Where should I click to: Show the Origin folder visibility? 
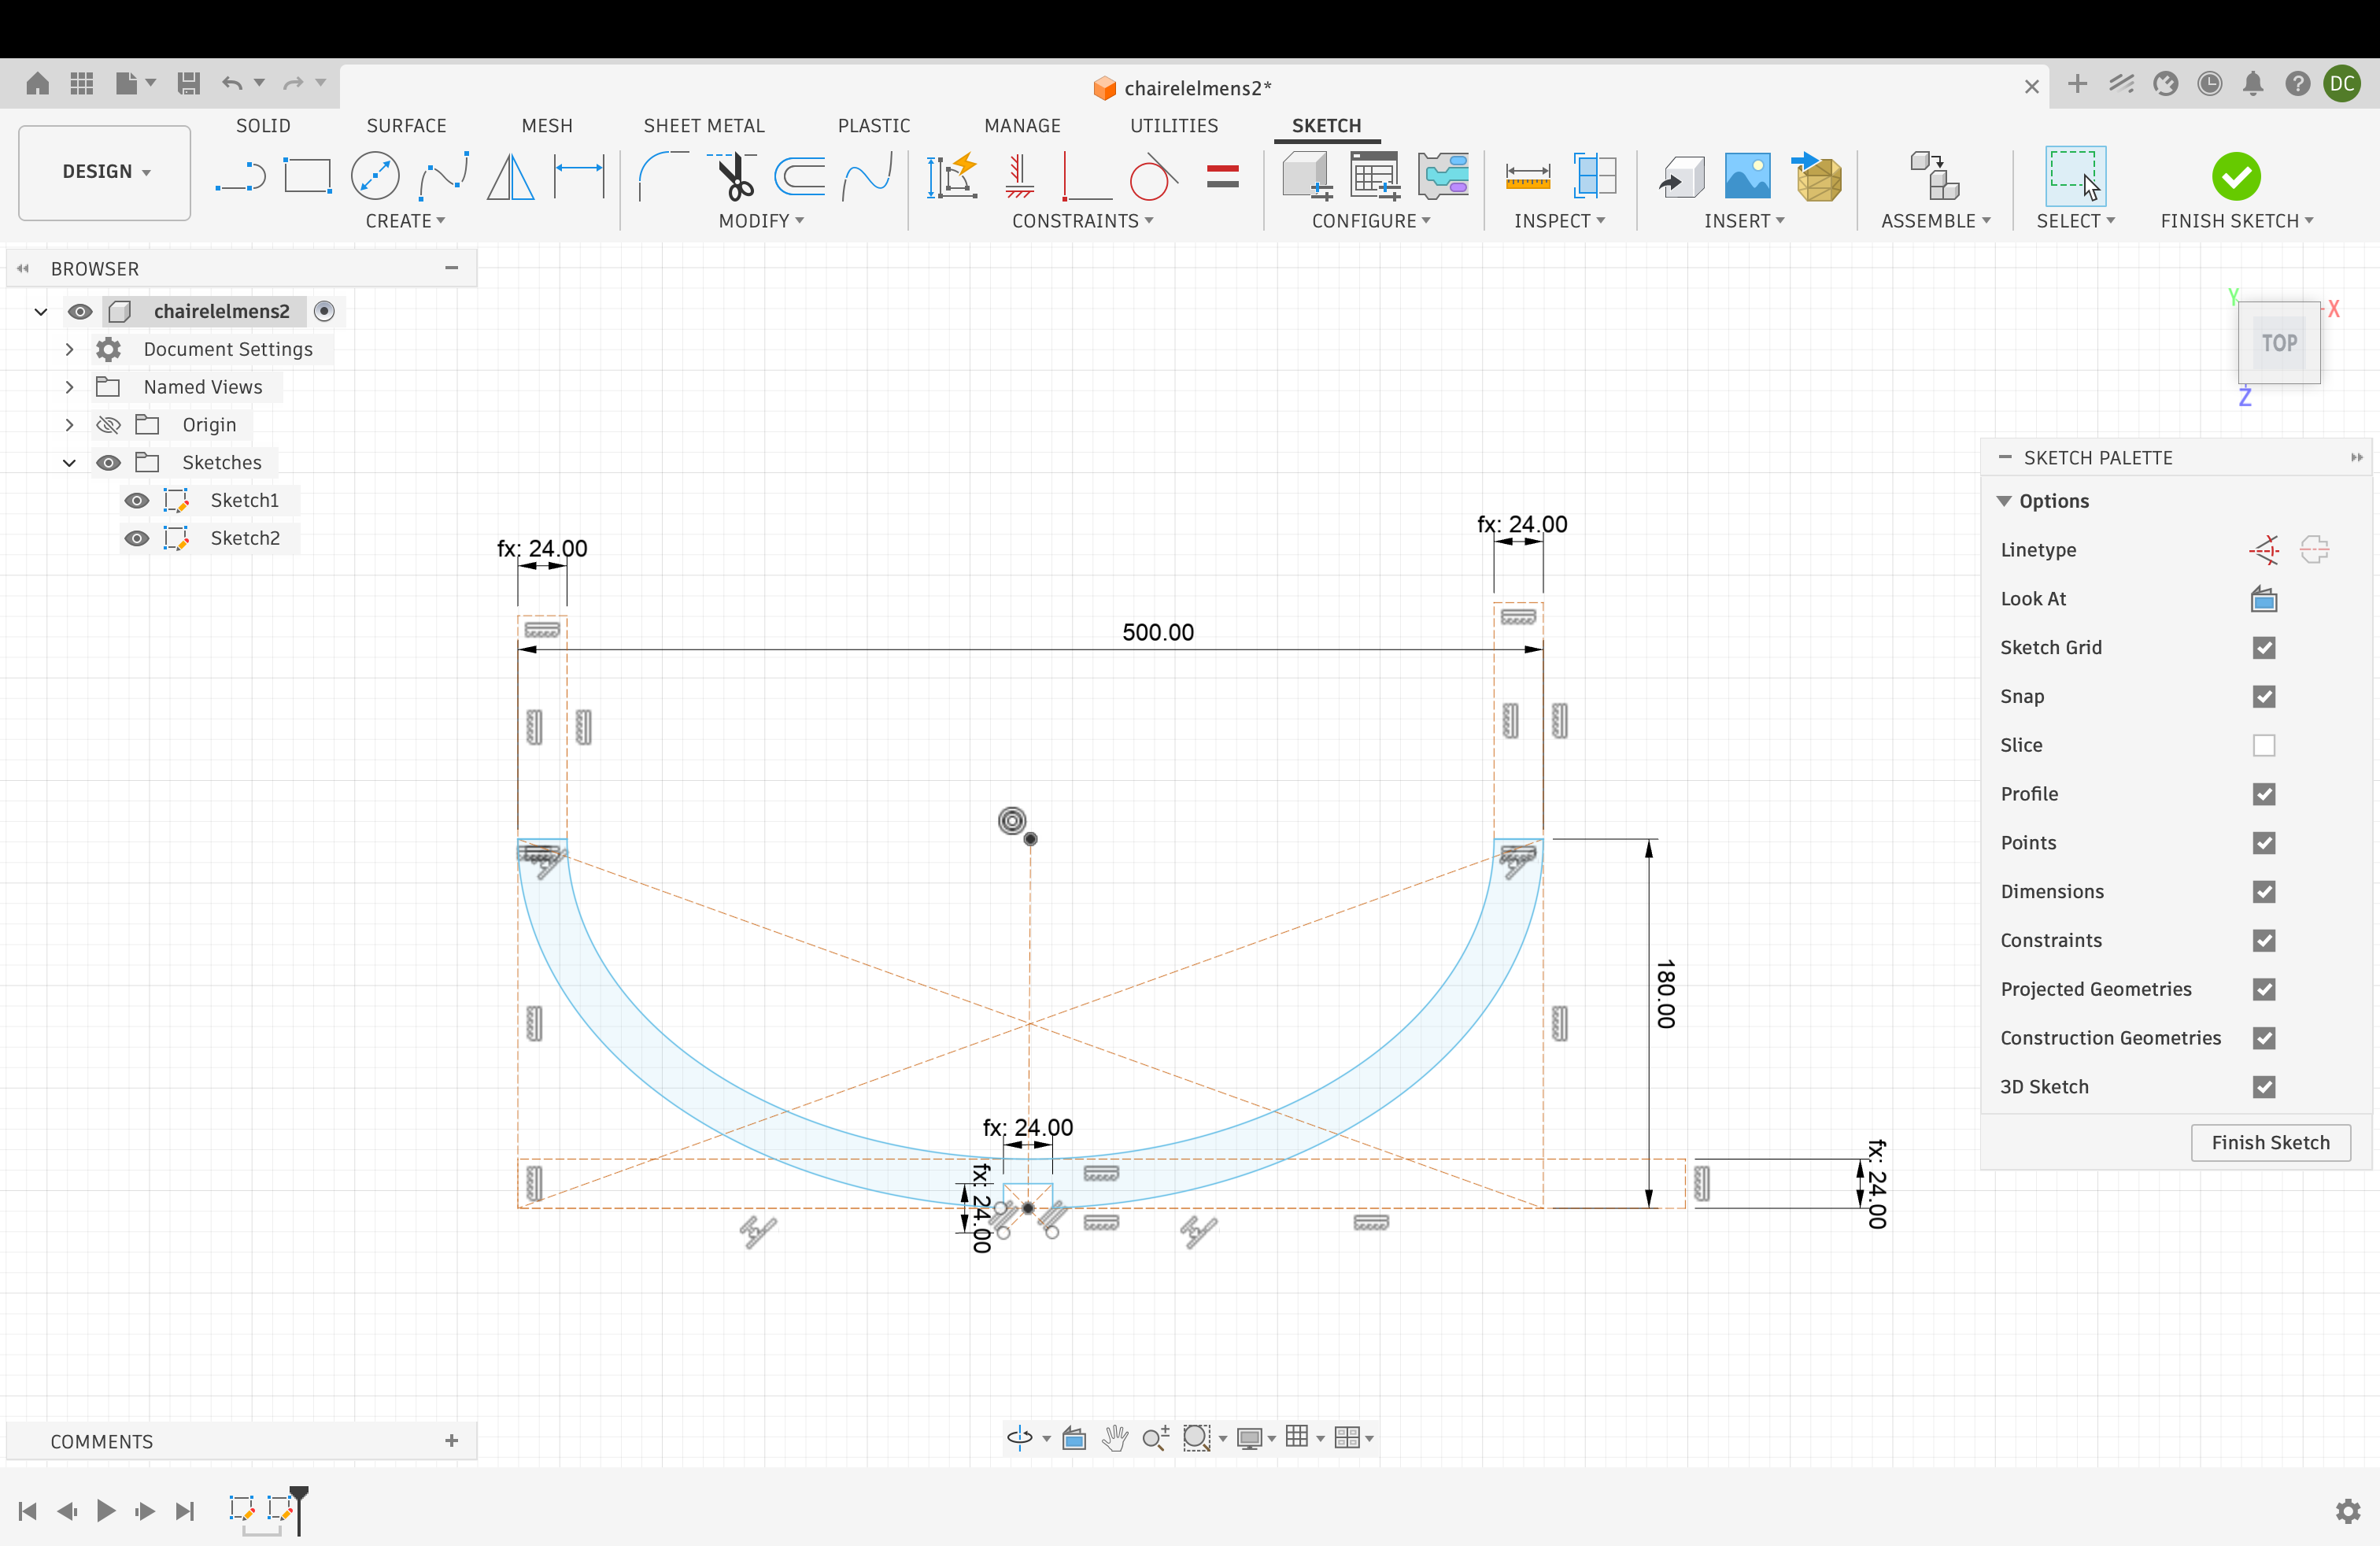pos(108,425)
